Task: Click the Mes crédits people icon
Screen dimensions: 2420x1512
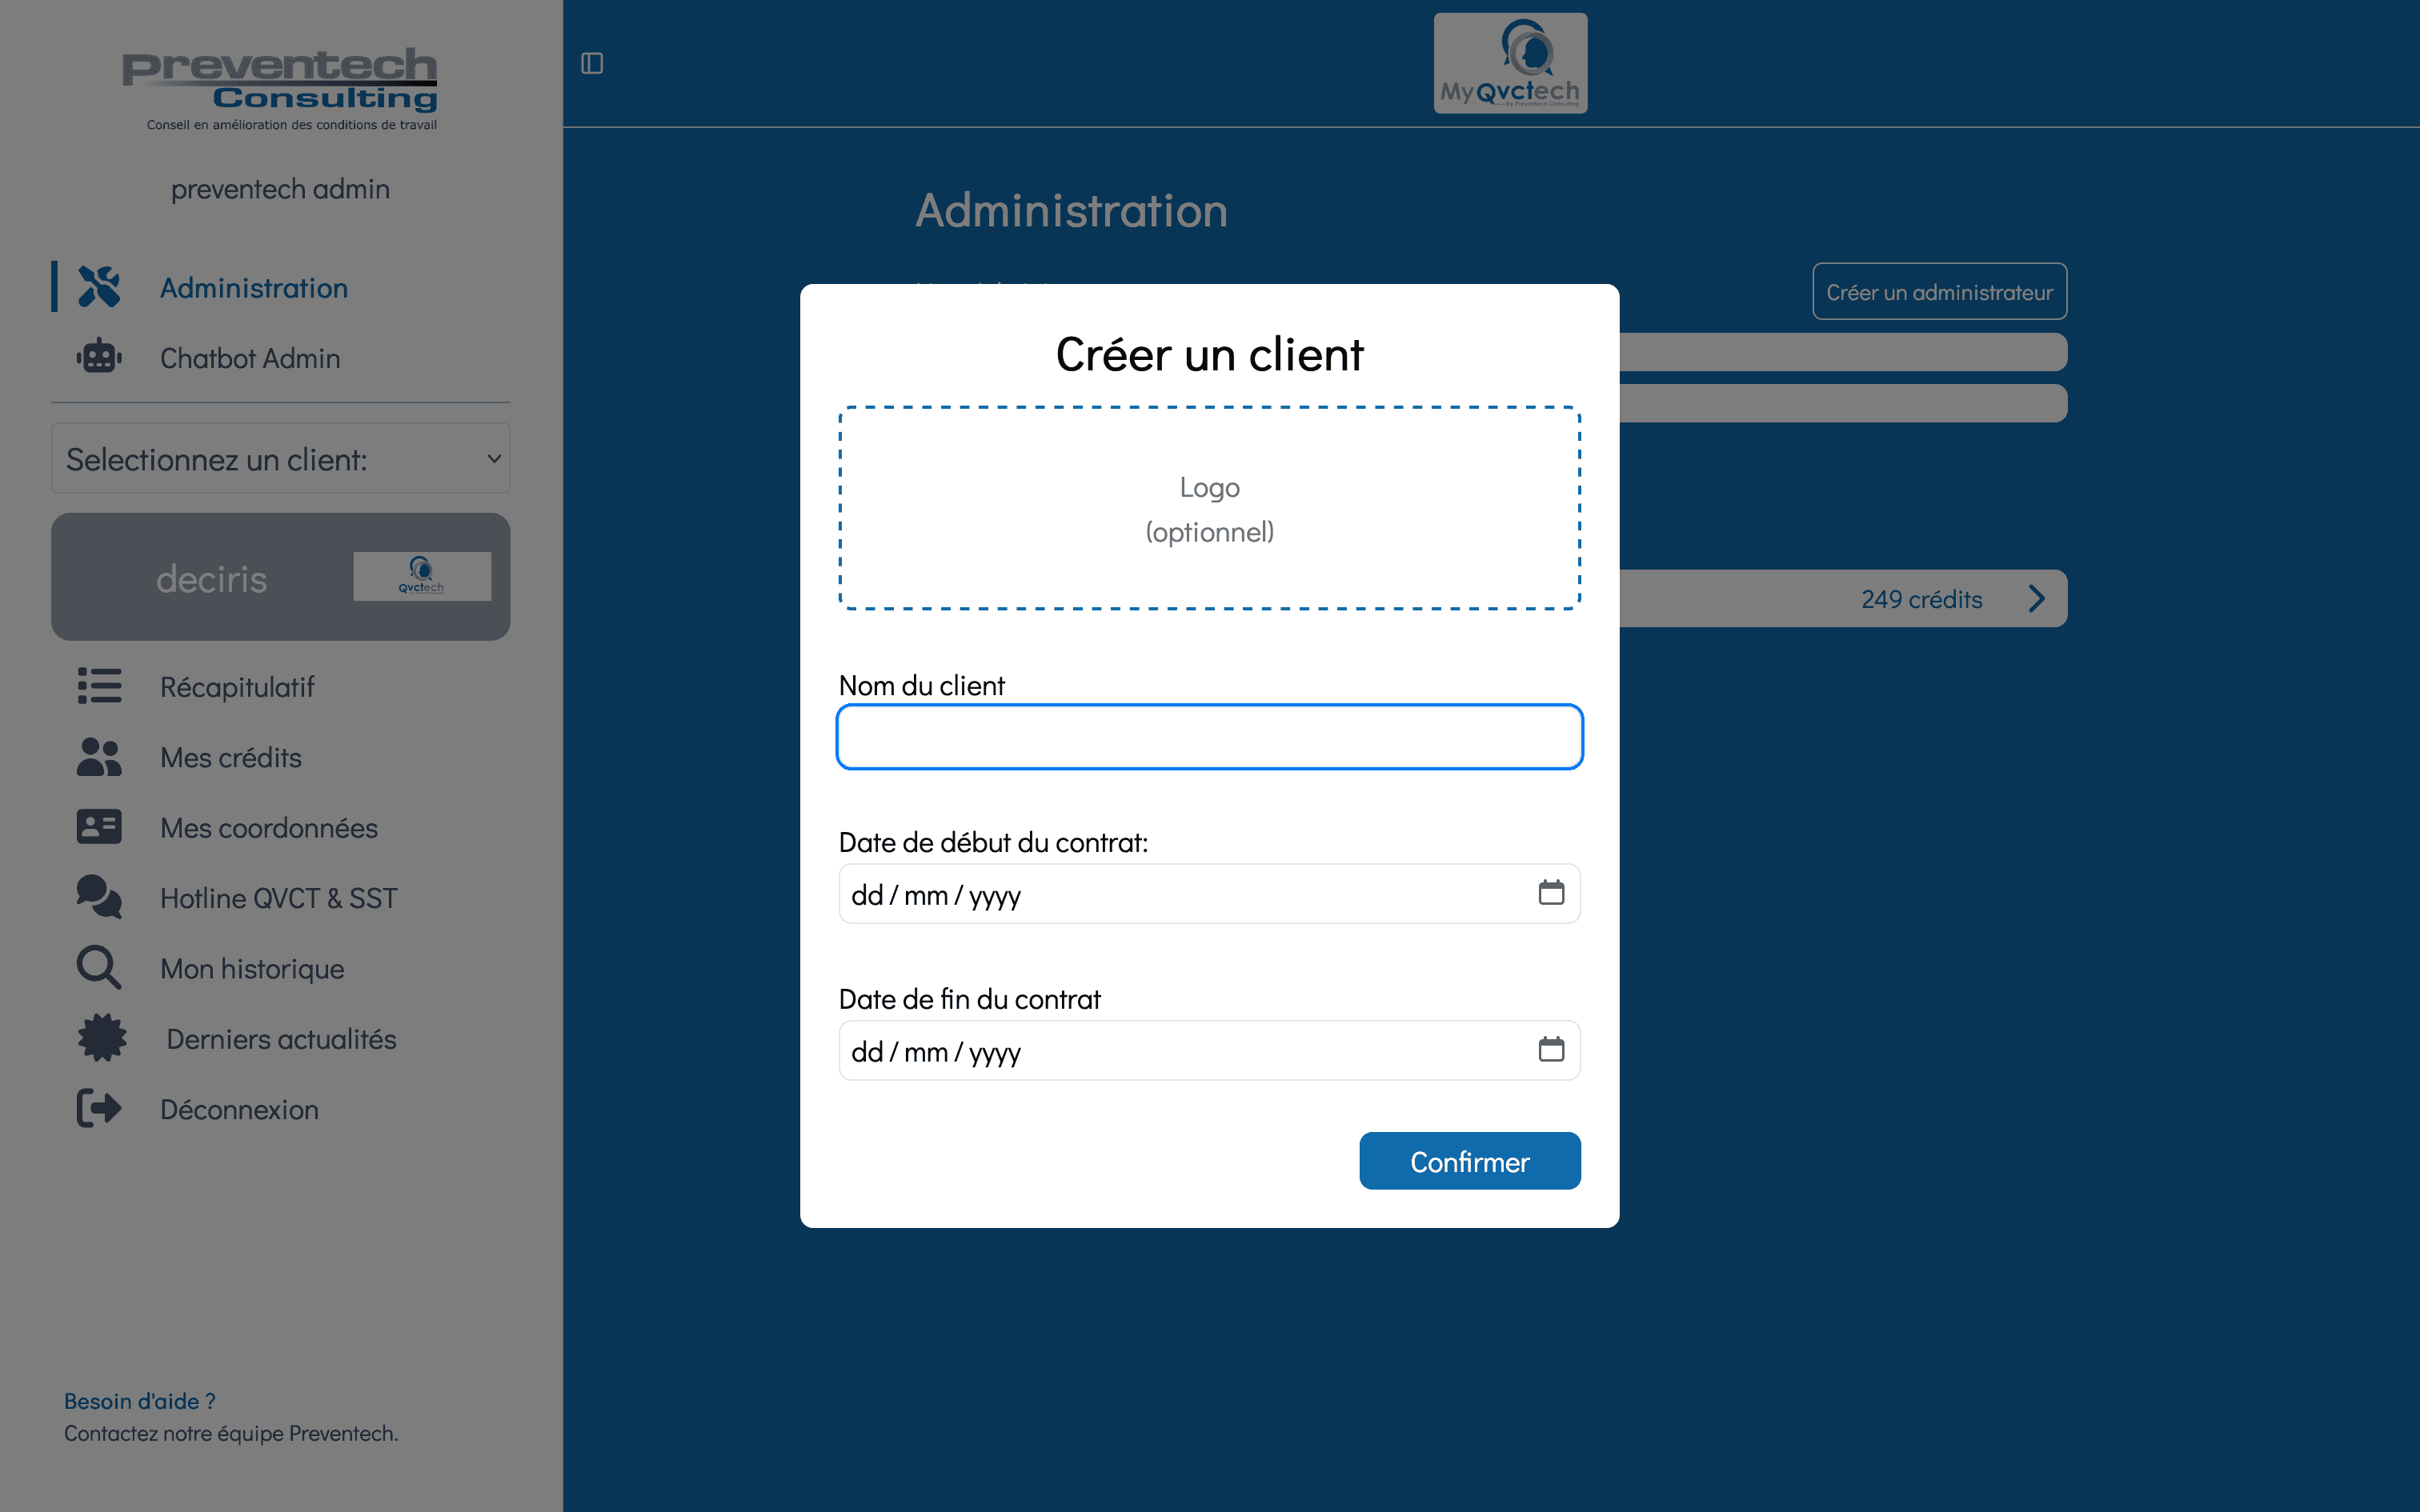Action: (x=99, y=757)
